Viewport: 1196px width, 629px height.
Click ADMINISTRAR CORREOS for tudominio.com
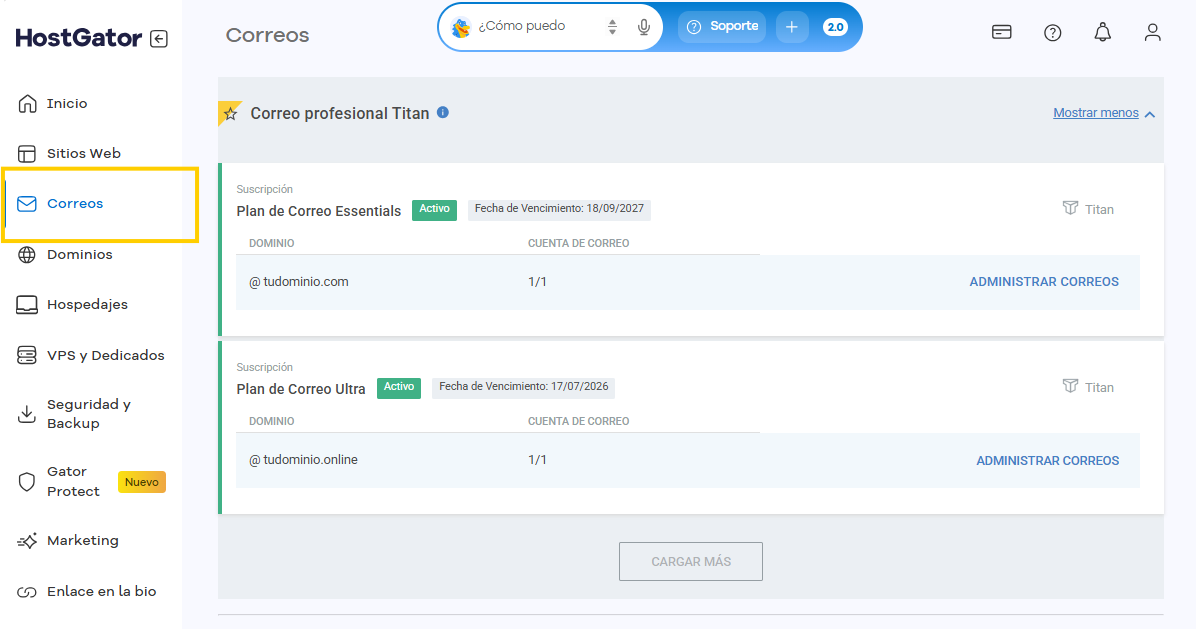point(1043,282)
